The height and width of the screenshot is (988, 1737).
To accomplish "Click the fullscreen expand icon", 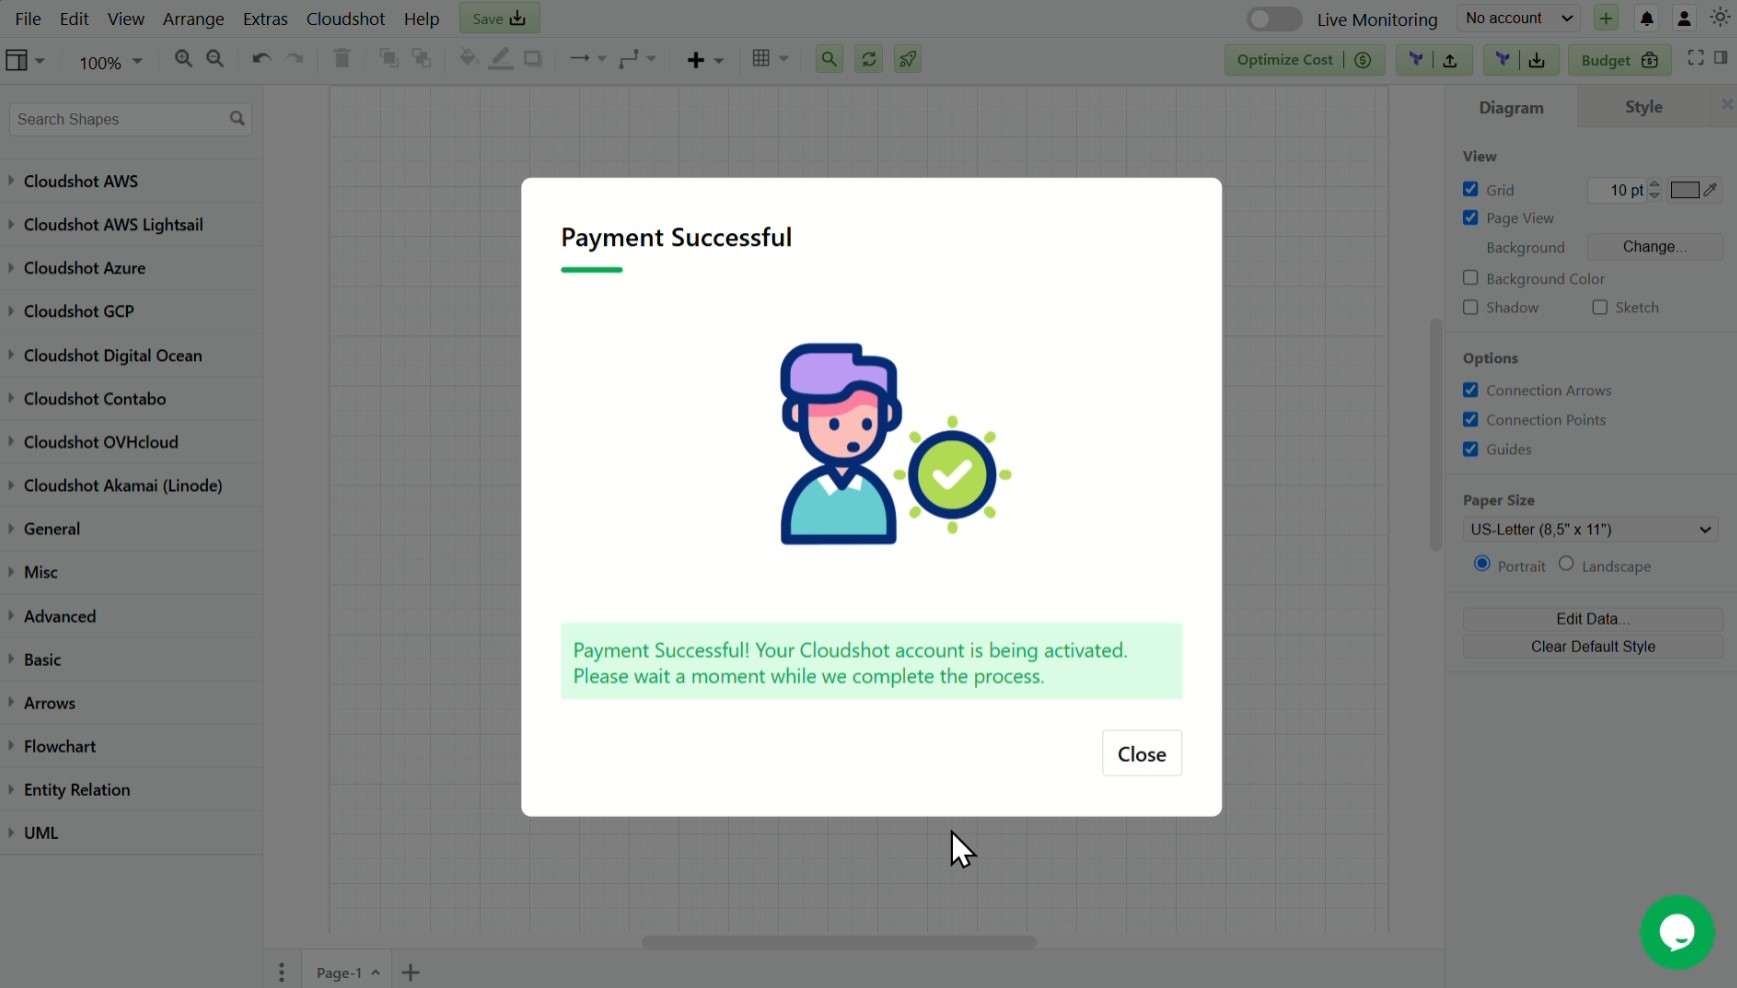I will coord(1696,58).
